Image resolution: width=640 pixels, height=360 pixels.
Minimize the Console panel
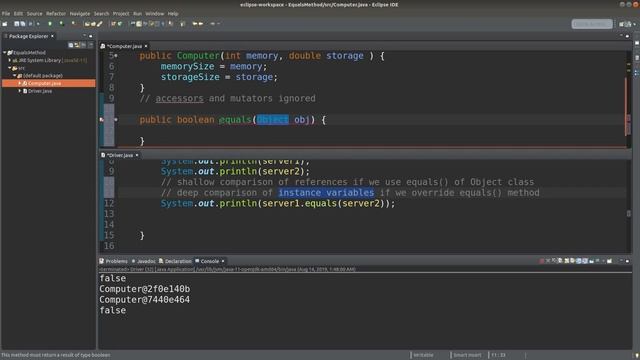[x=621, y=260]
